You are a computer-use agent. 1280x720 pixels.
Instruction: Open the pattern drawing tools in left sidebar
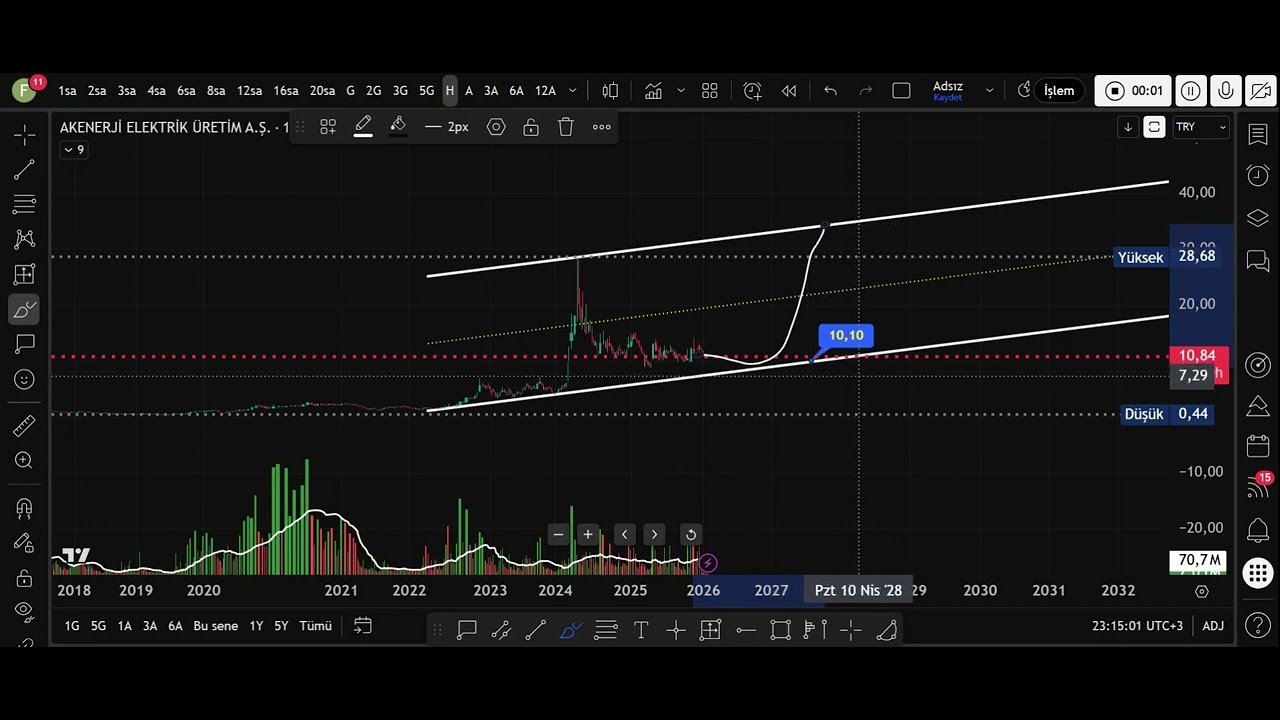[24, 239]
